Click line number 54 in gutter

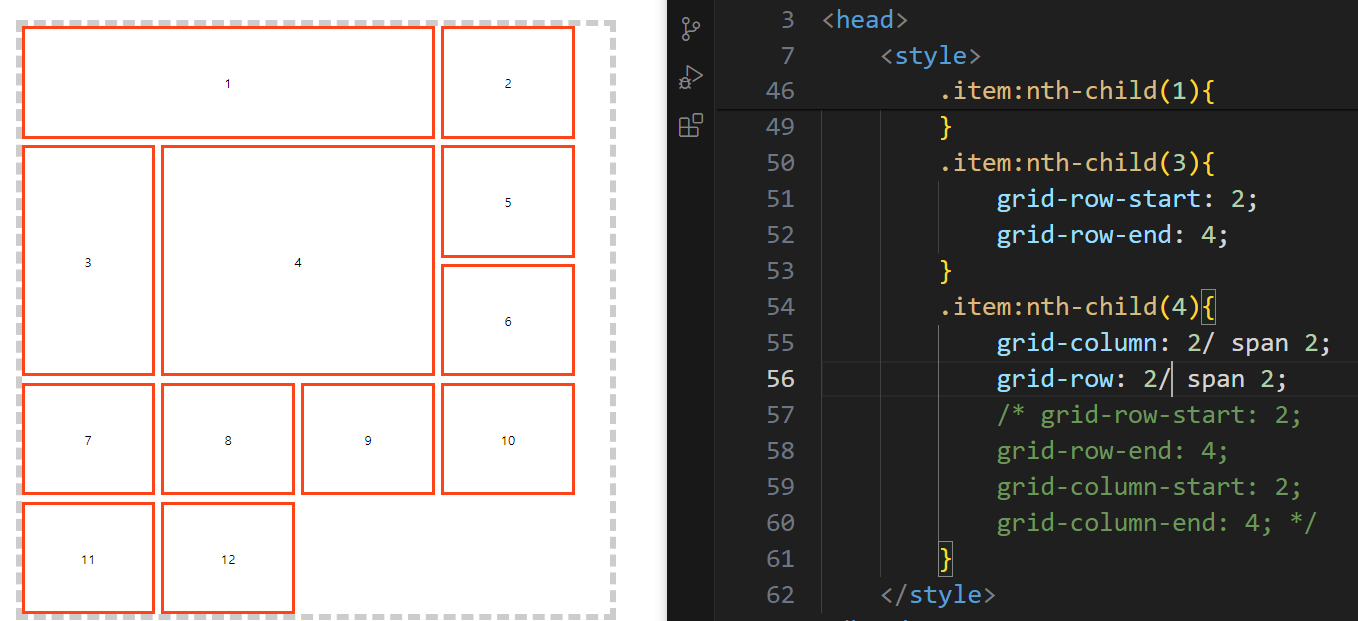tap(780, 307)
